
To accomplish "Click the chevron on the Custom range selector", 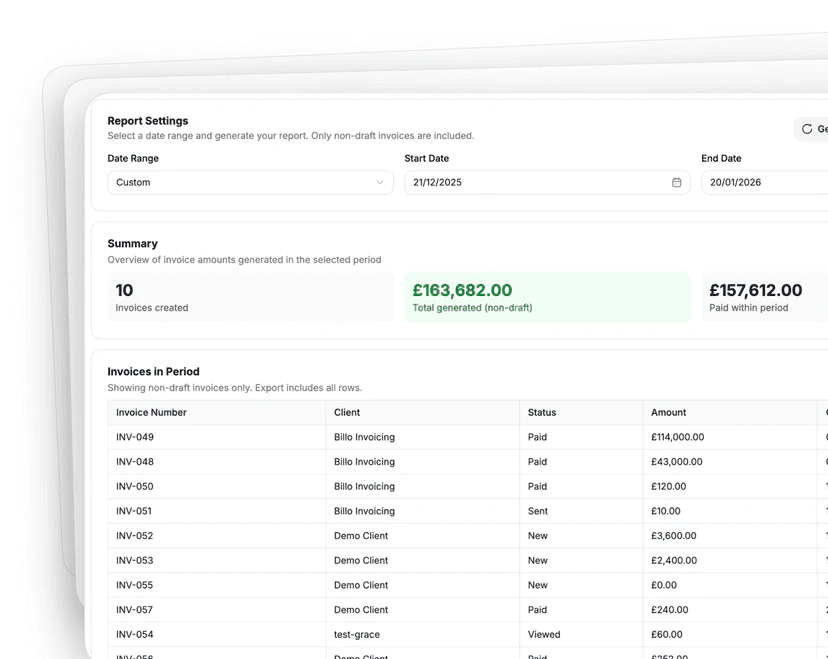I will click(380, 183).
